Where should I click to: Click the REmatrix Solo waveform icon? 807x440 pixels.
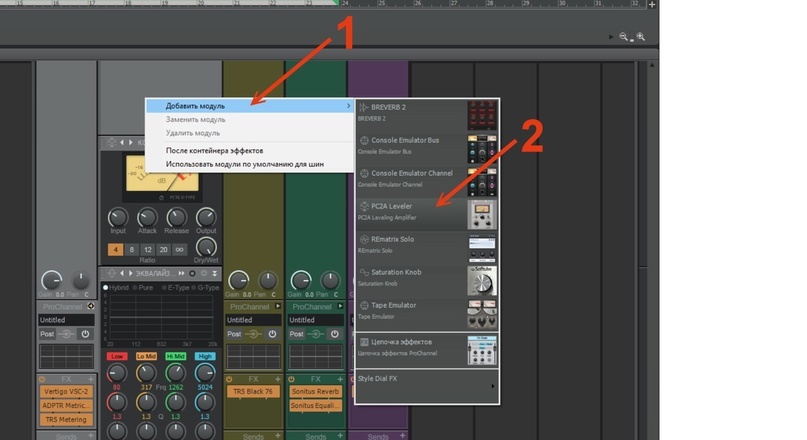tap(364, 239)
